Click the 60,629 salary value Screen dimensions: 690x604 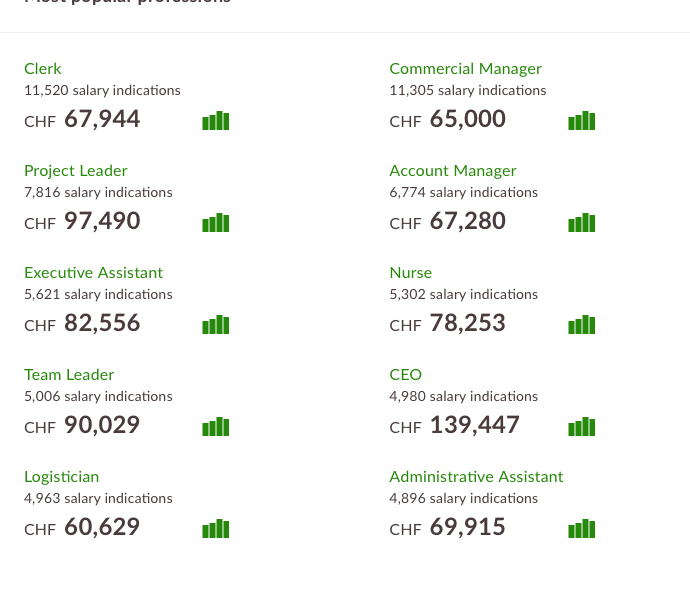102,527
